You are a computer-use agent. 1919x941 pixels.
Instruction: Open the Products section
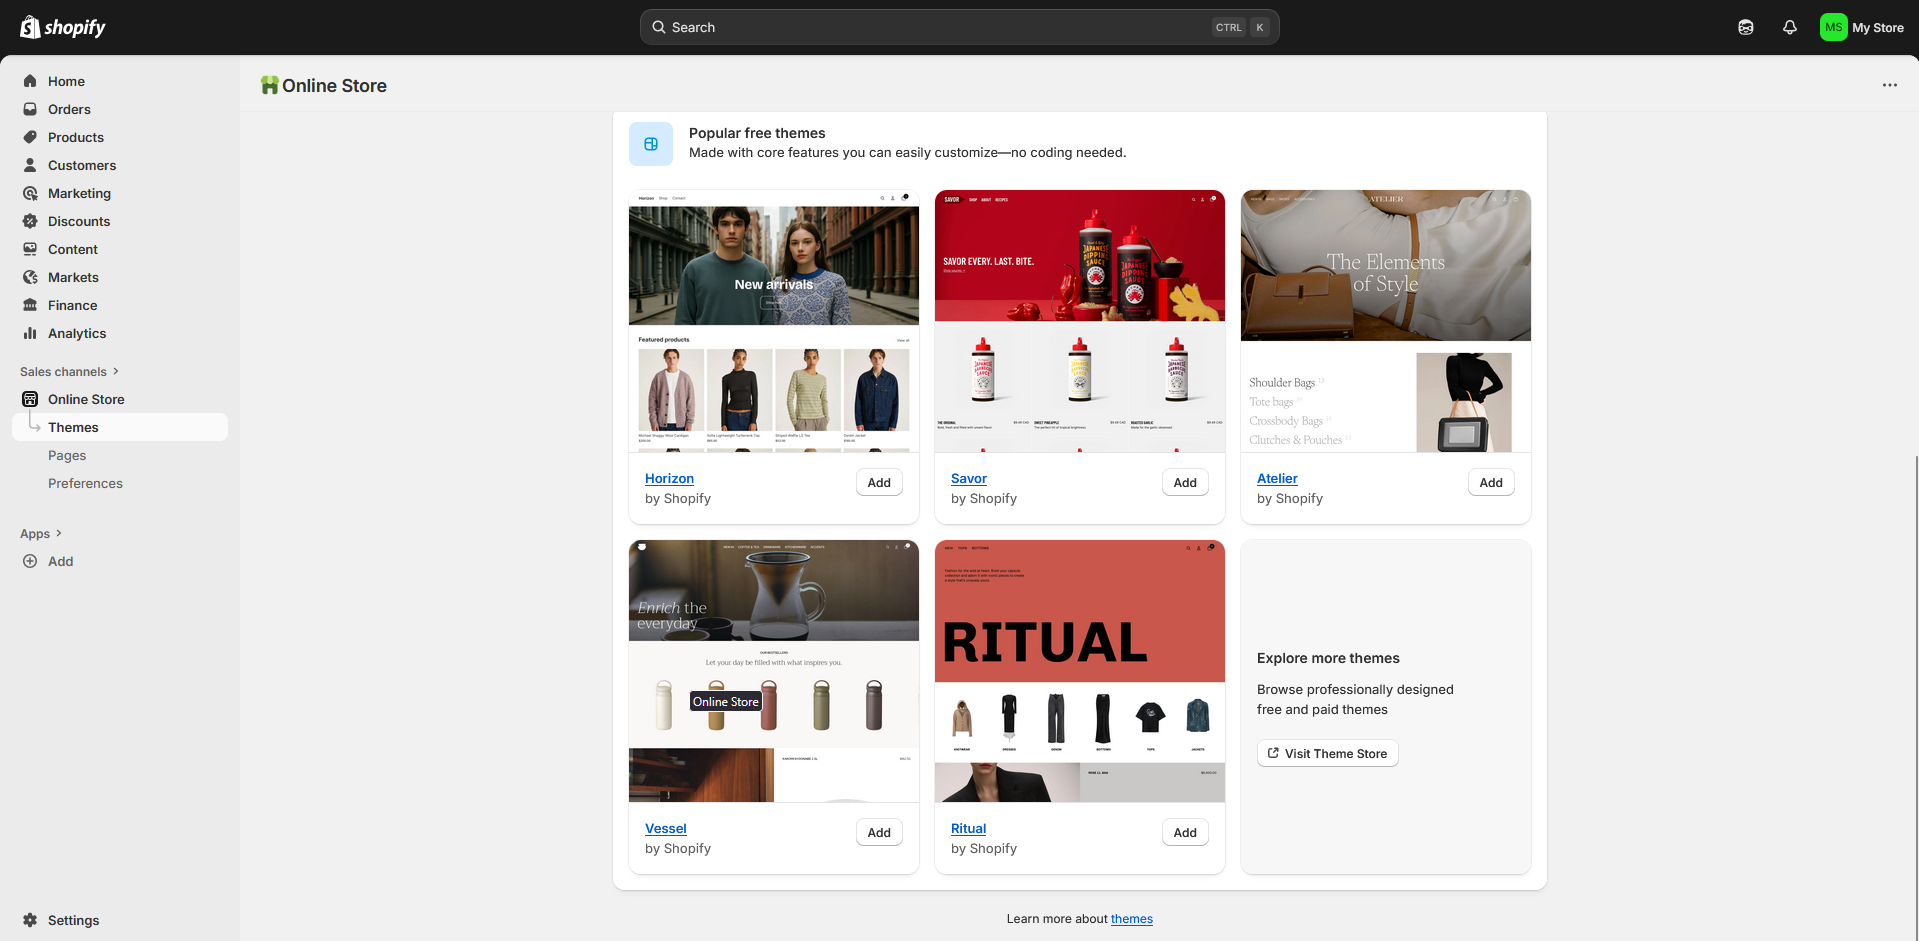pos(76,137)
